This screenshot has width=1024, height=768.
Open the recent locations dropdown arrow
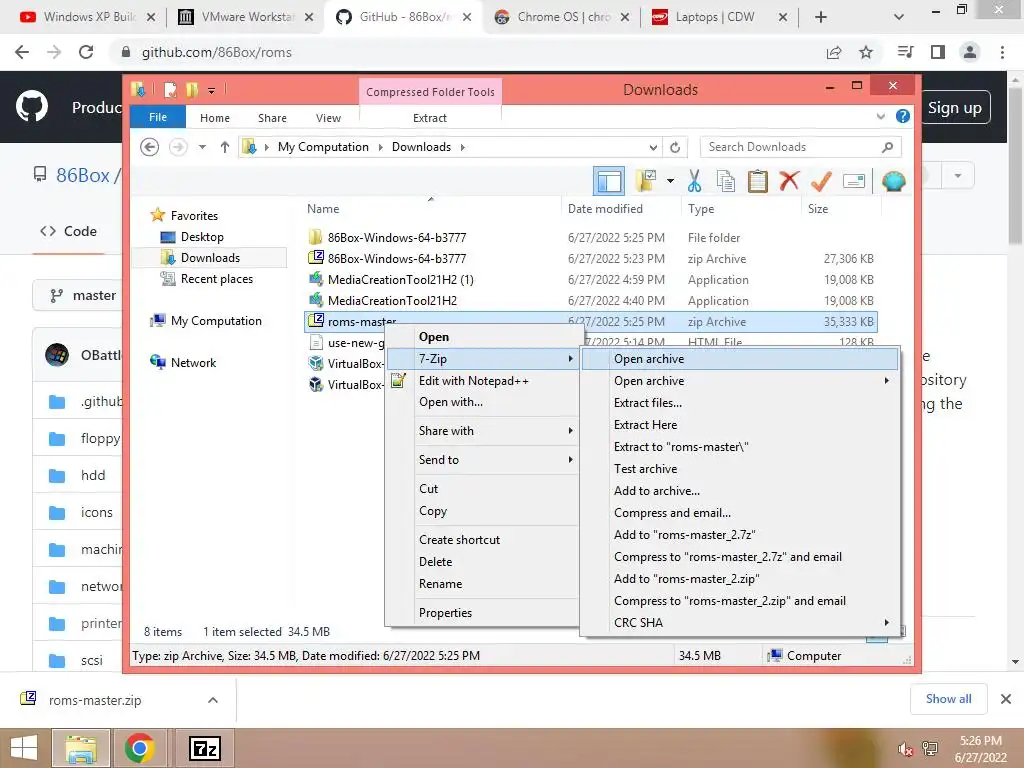pyautogui.click(x=202, y=147)
